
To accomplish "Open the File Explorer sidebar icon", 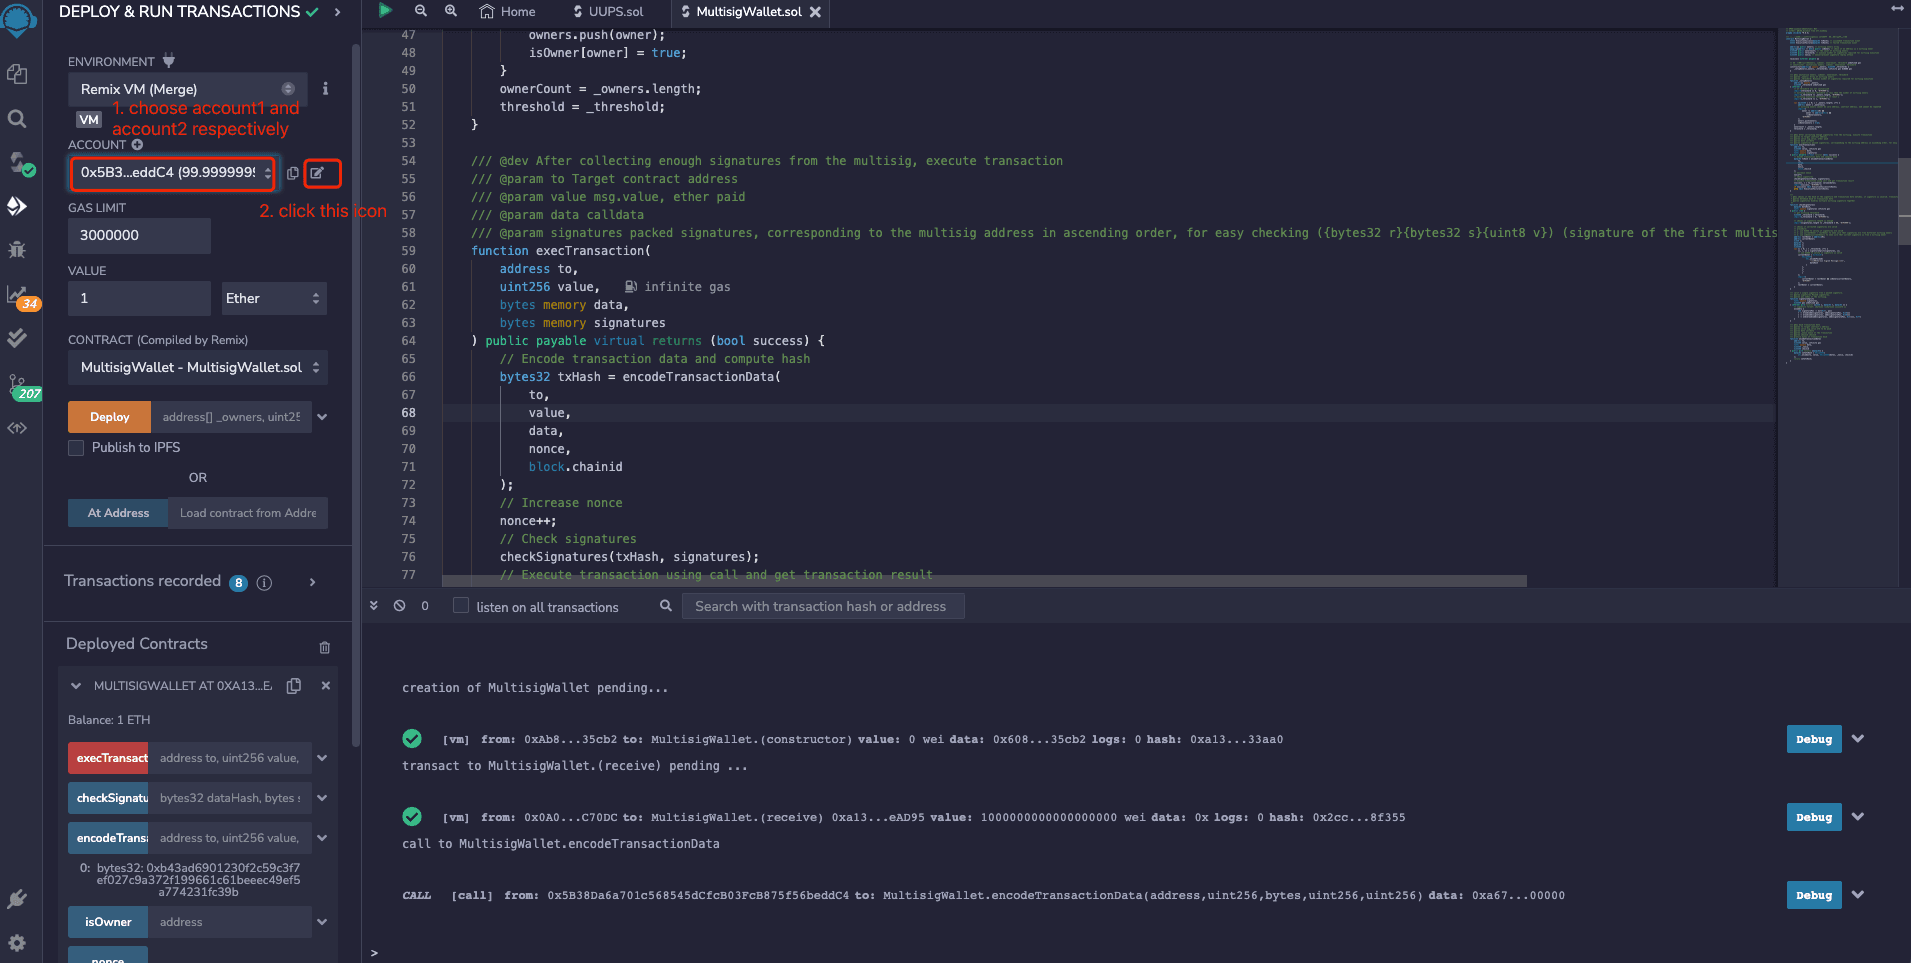I will click(x=17, y=74).
